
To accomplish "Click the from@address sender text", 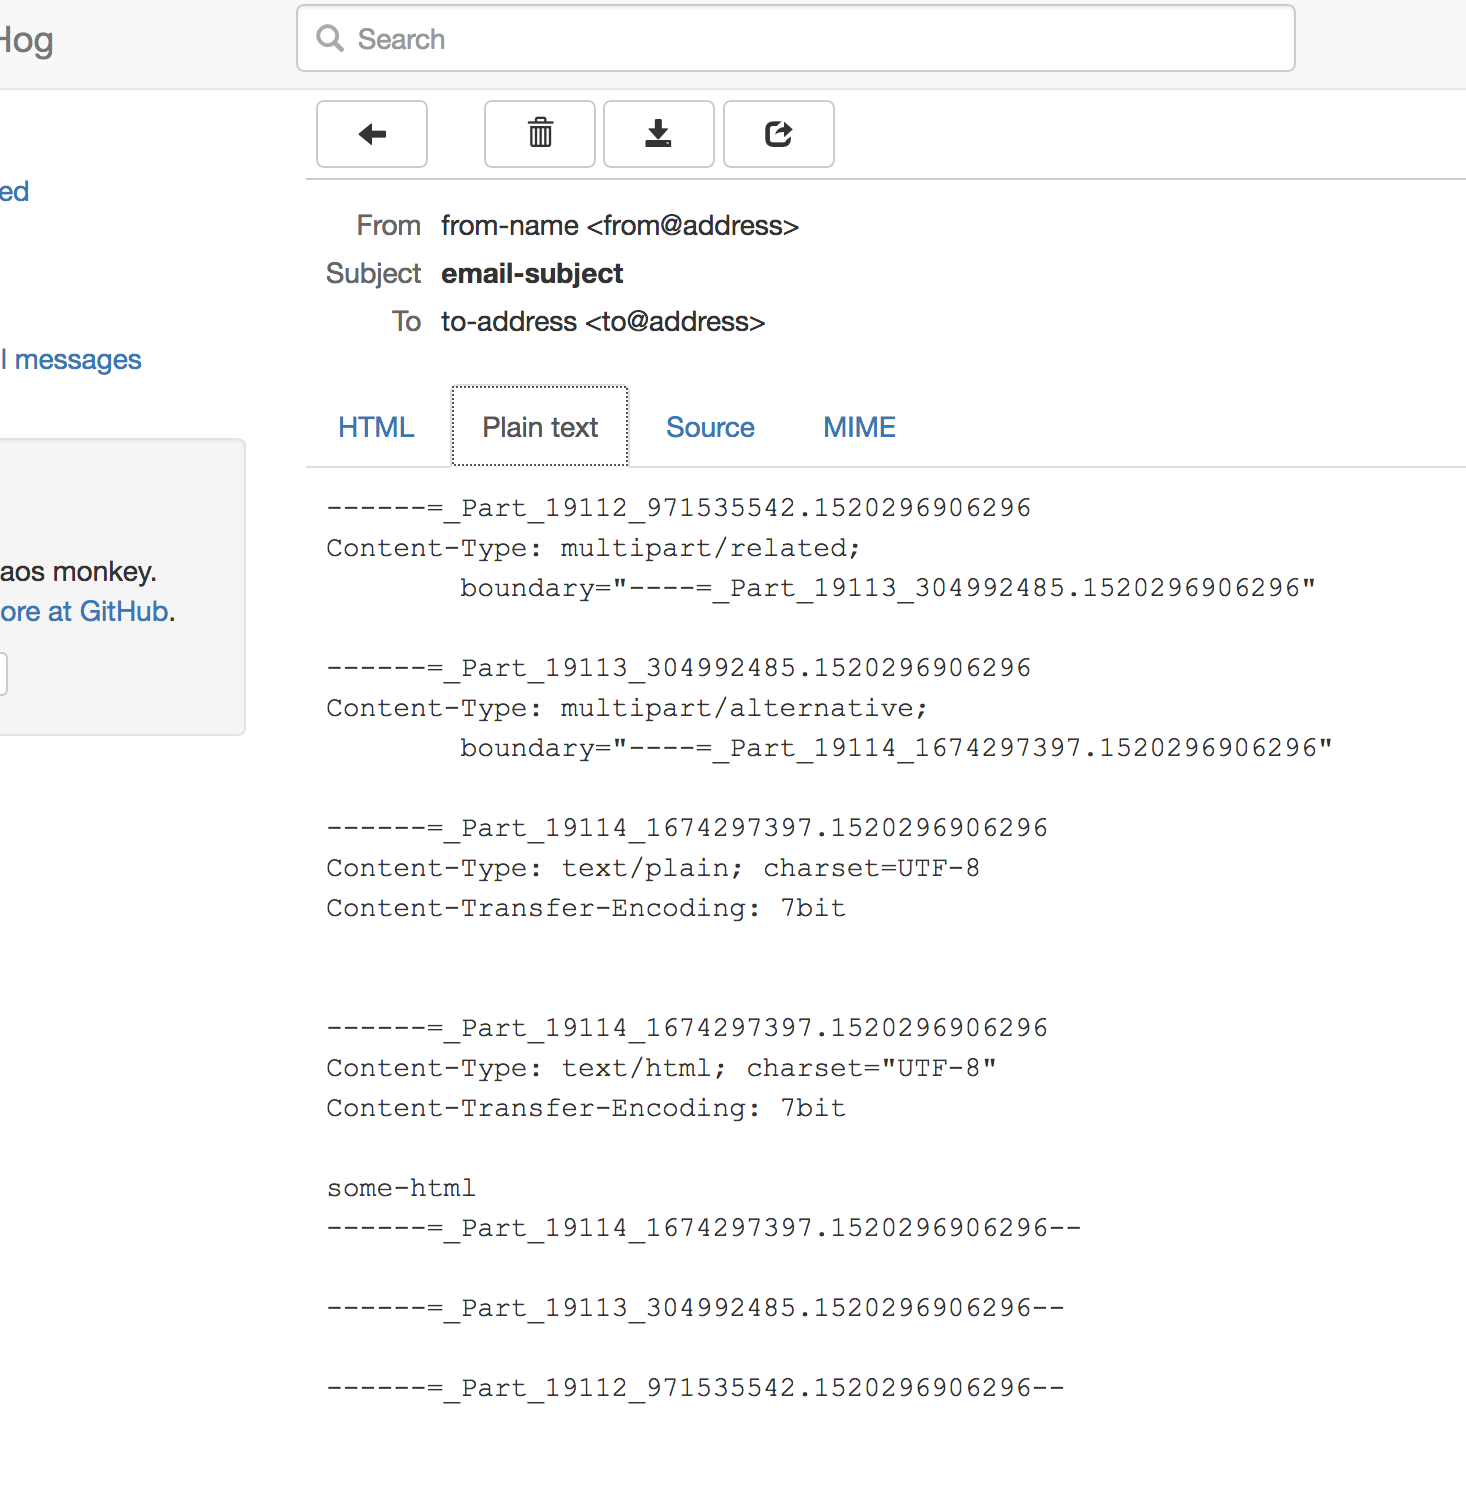I will [x=619, y=226].
